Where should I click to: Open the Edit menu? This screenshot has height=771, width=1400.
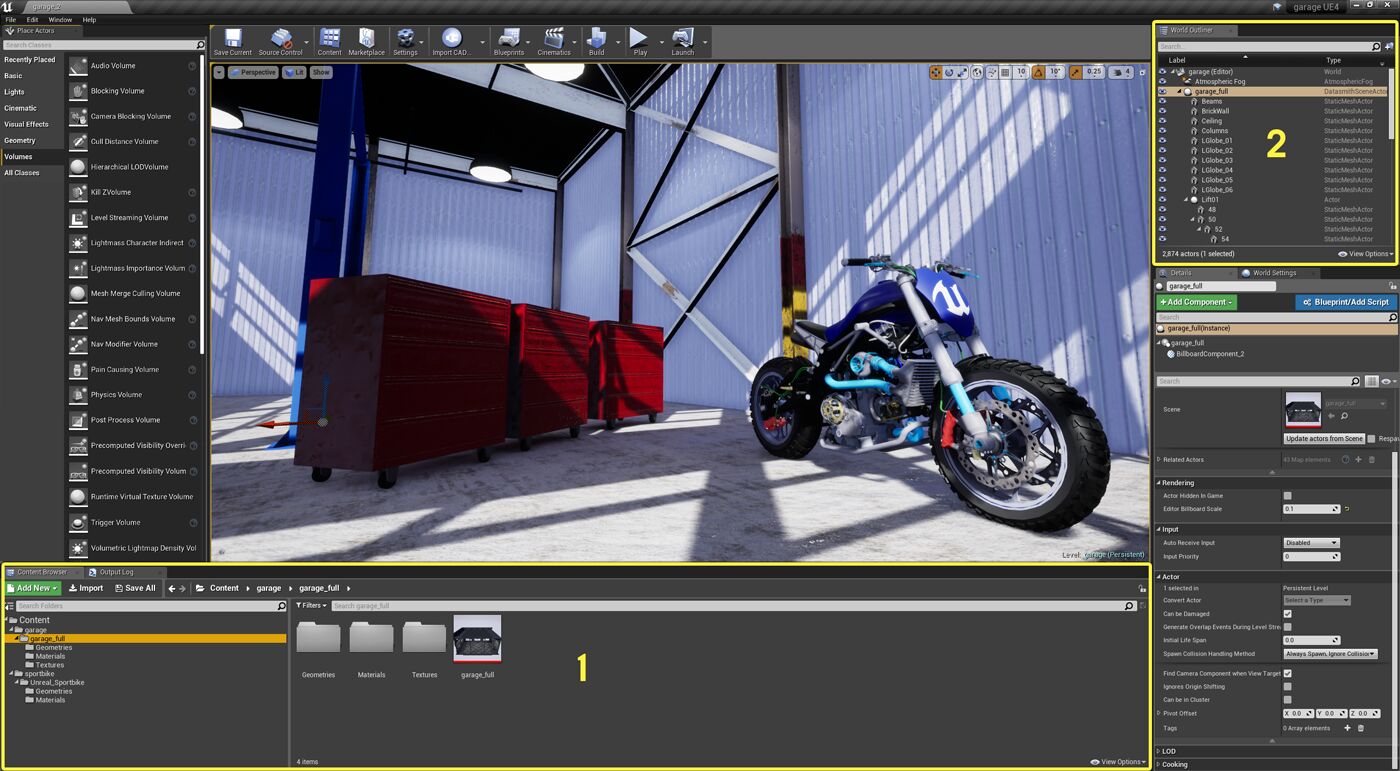click(x=33, y=19)
